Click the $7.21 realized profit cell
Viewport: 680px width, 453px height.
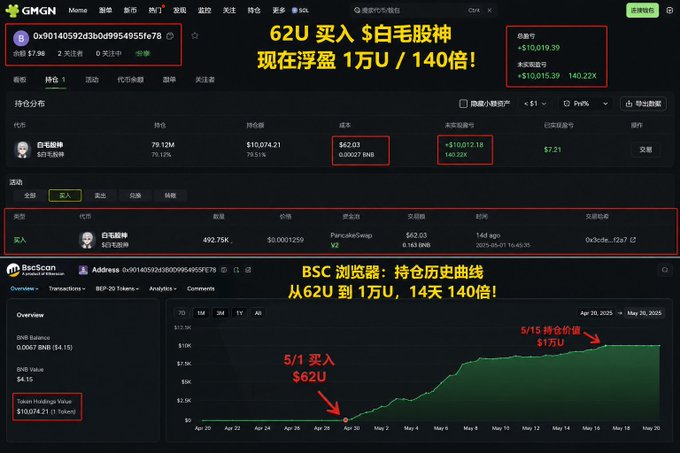[552, 150]
